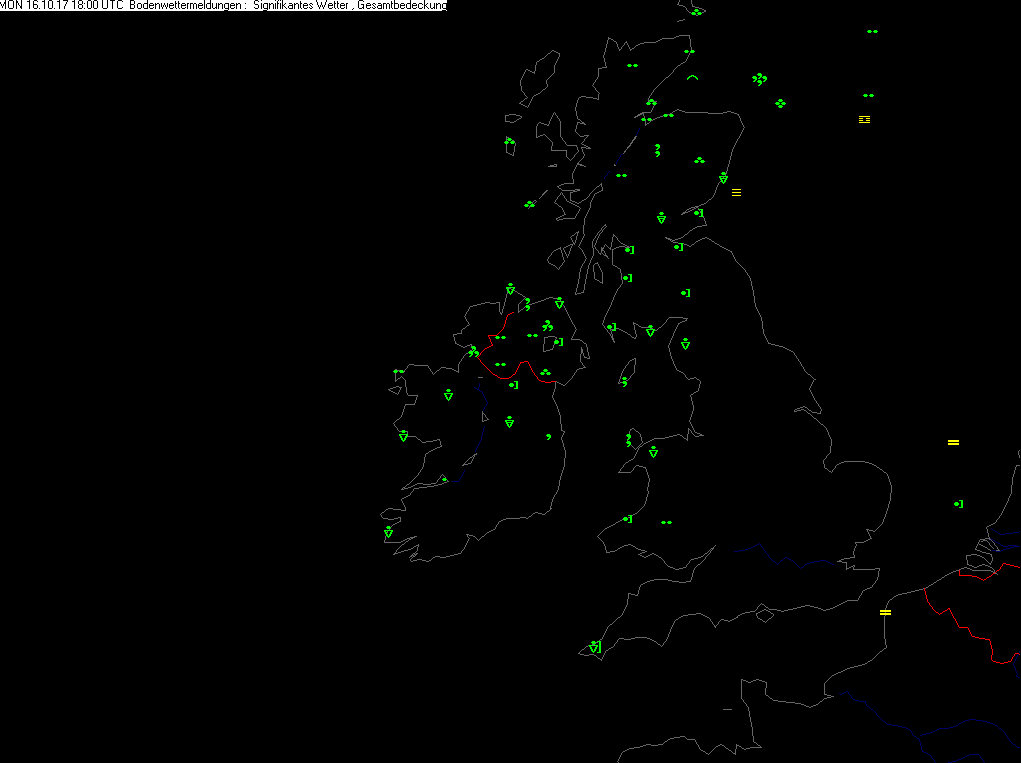
Task: Select the yellow broken-line fog symbol
Action: pyautogui.click(x=864, y=119)
